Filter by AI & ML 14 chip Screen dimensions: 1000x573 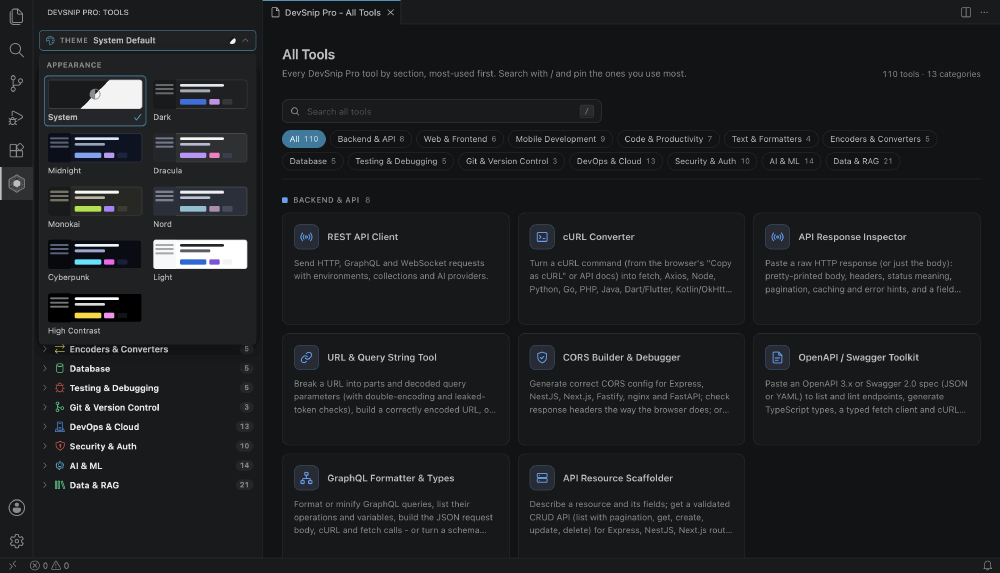(791, 161)
